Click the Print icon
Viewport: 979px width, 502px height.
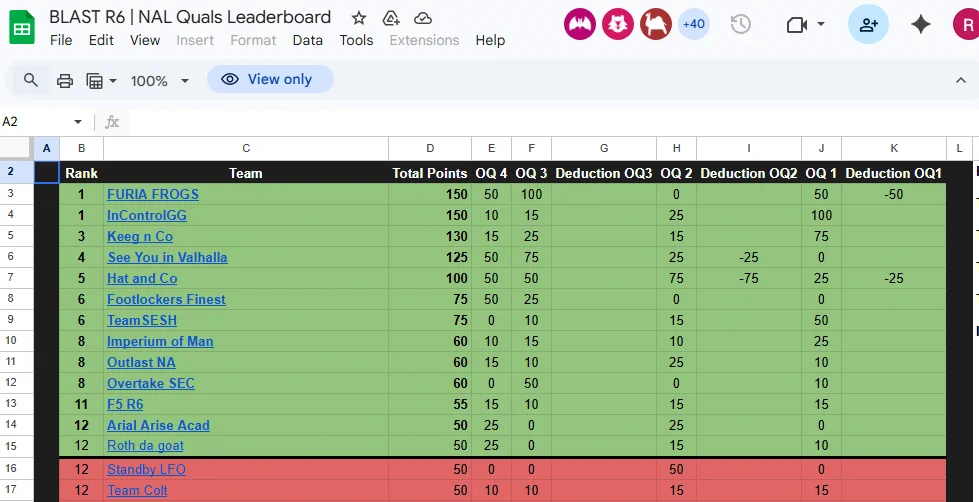click(x=65, y=81)
